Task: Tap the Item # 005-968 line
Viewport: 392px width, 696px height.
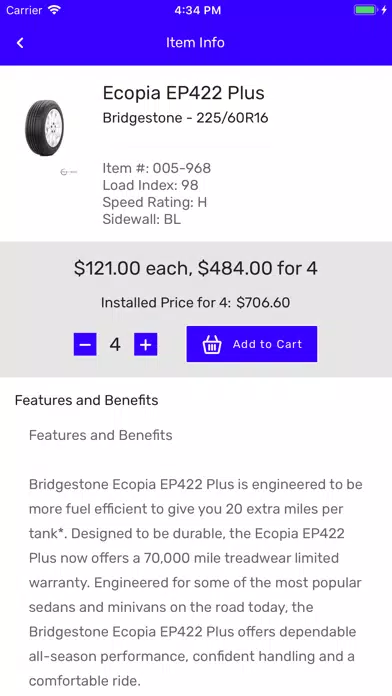Action: point(157,168)
